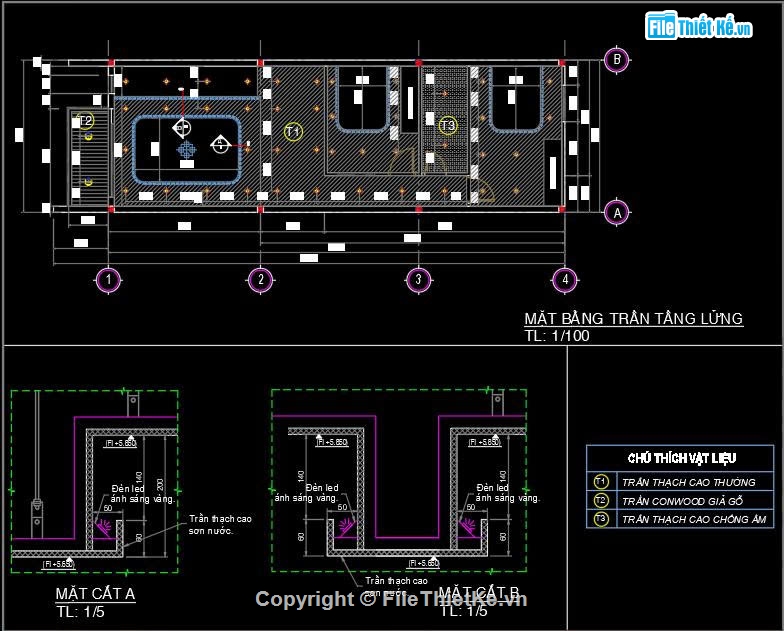Click the T1 ceiling tag in plan
This screenshot has width=784, height=631.
(x=293, y=131)
